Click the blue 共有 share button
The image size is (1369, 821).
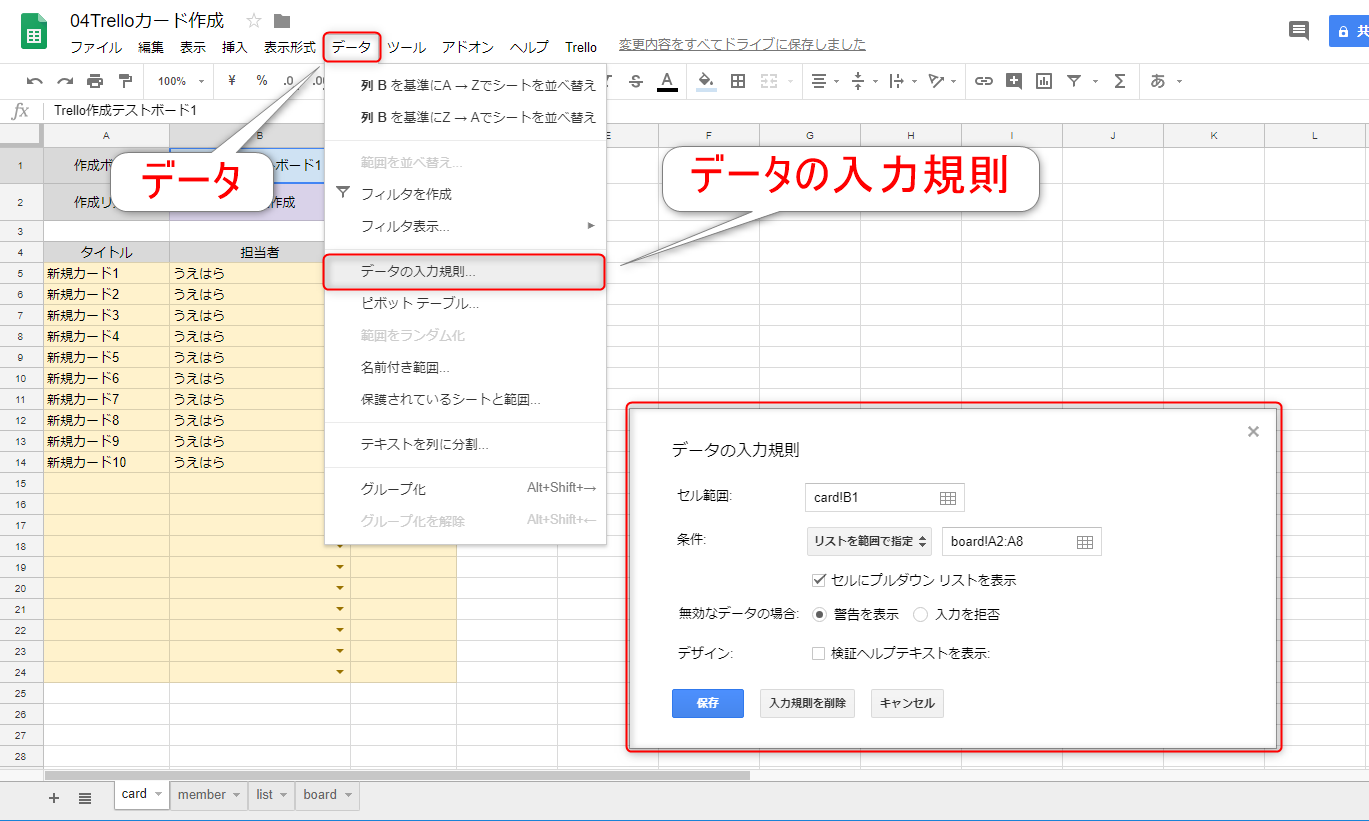click(x=1349, y=31)
